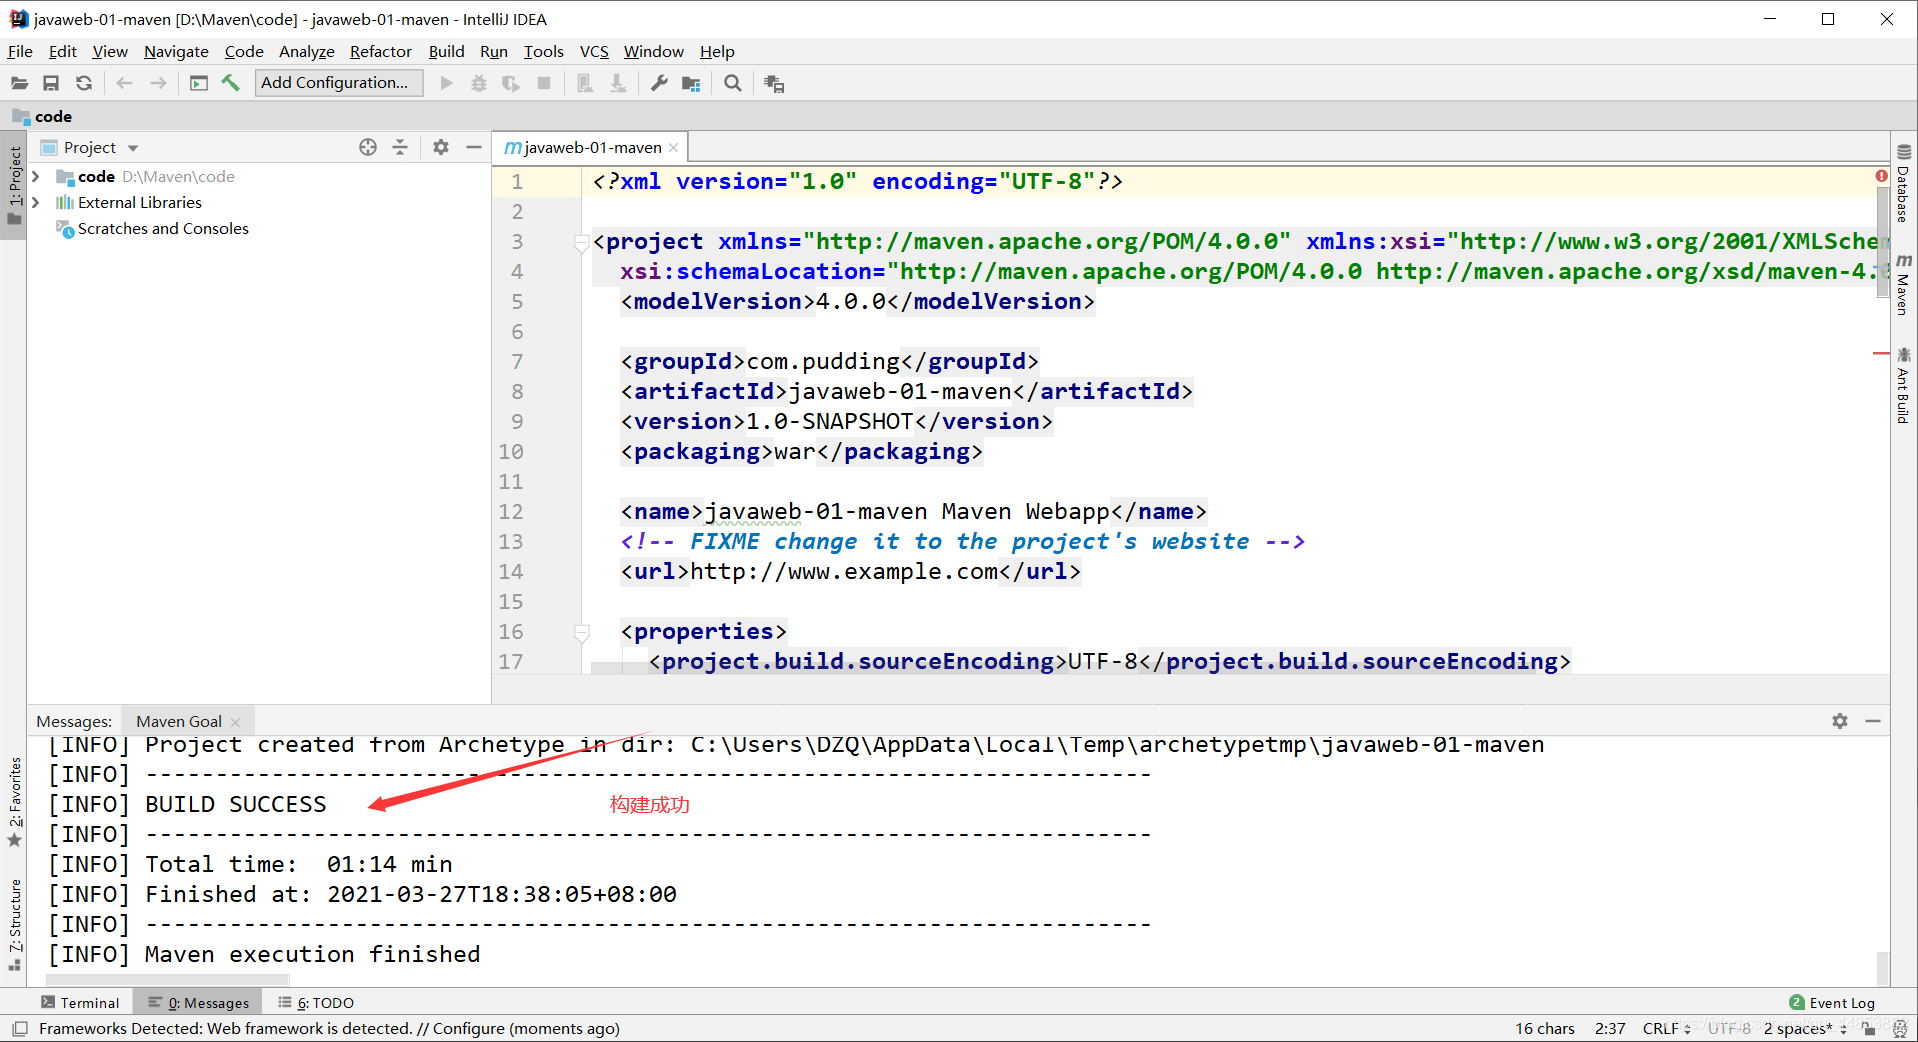Click the Frameworks Detected status message
The image size is (1918, 1042).
(329, 1028)
